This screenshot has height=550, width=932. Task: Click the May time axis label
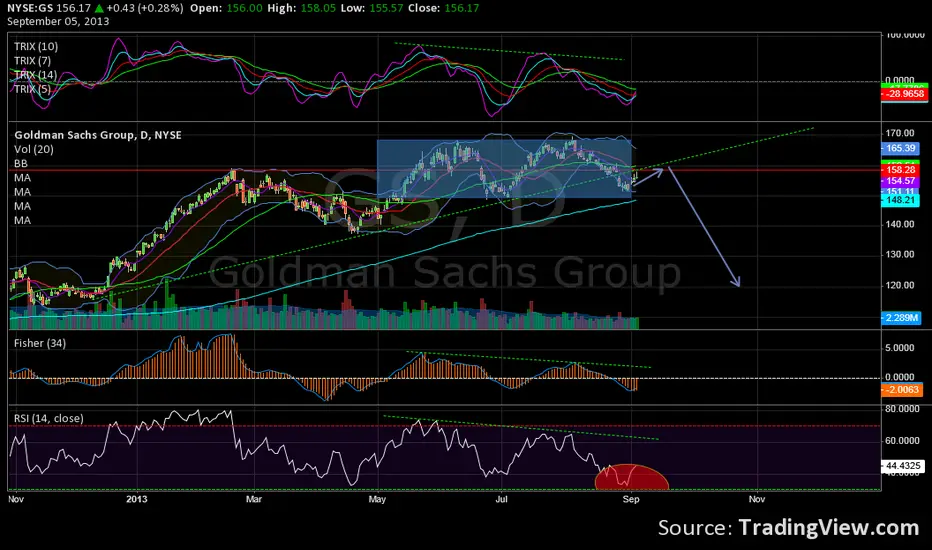coord(377,499)
